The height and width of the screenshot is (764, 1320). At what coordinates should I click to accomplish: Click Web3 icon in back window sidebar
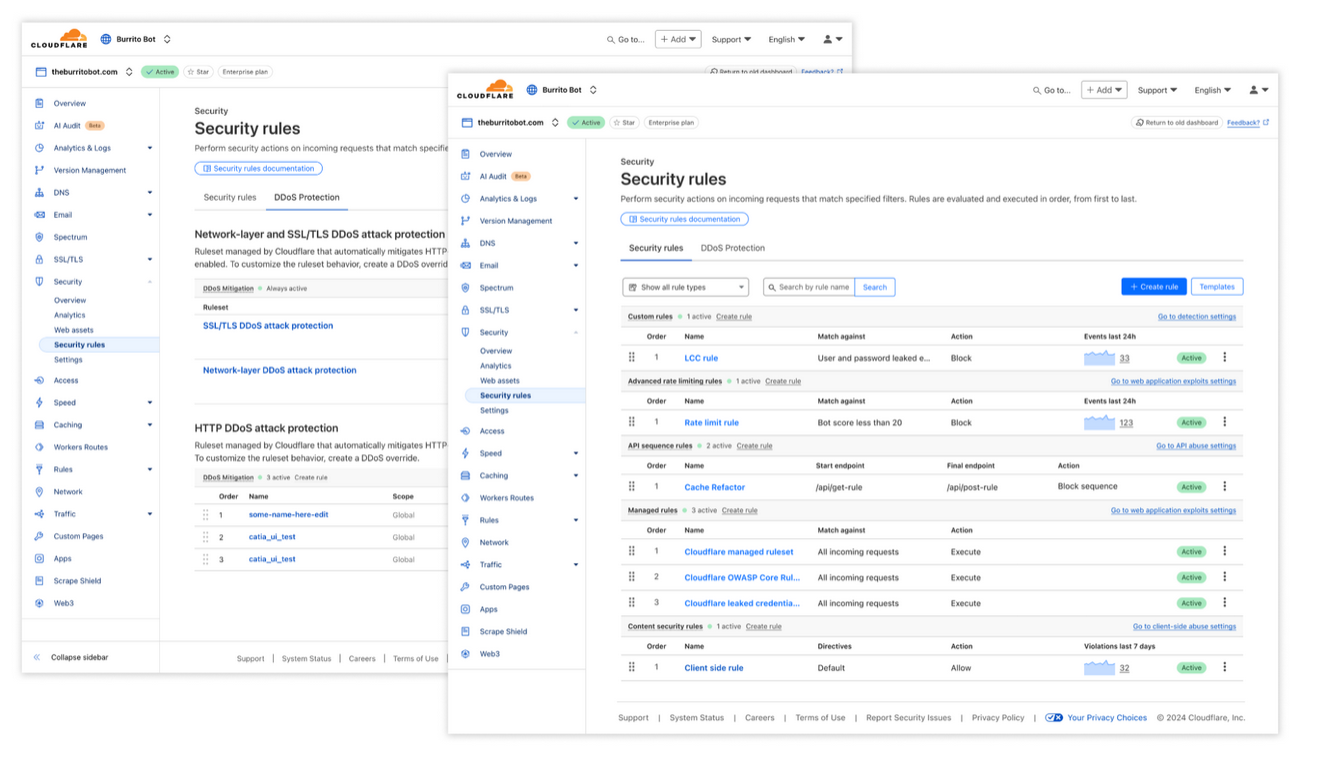[x=39, y=603]
